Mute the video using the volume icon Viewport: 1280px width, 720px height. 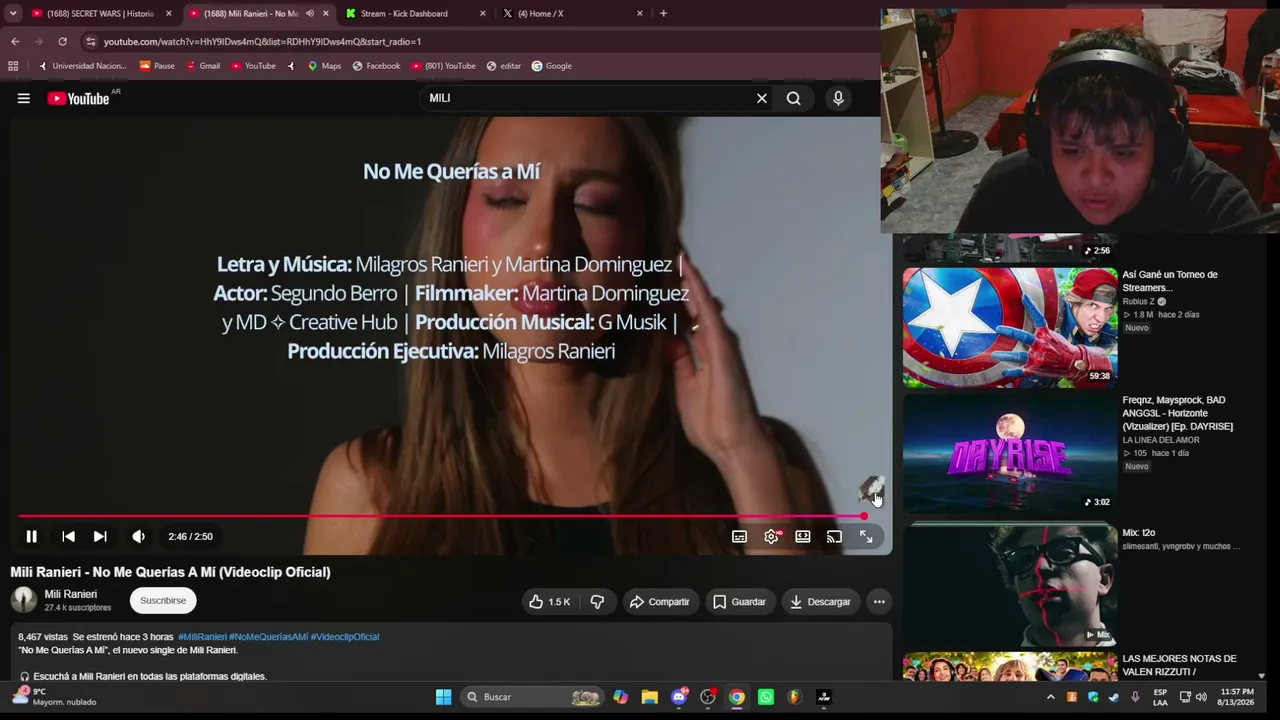(138, 537)
